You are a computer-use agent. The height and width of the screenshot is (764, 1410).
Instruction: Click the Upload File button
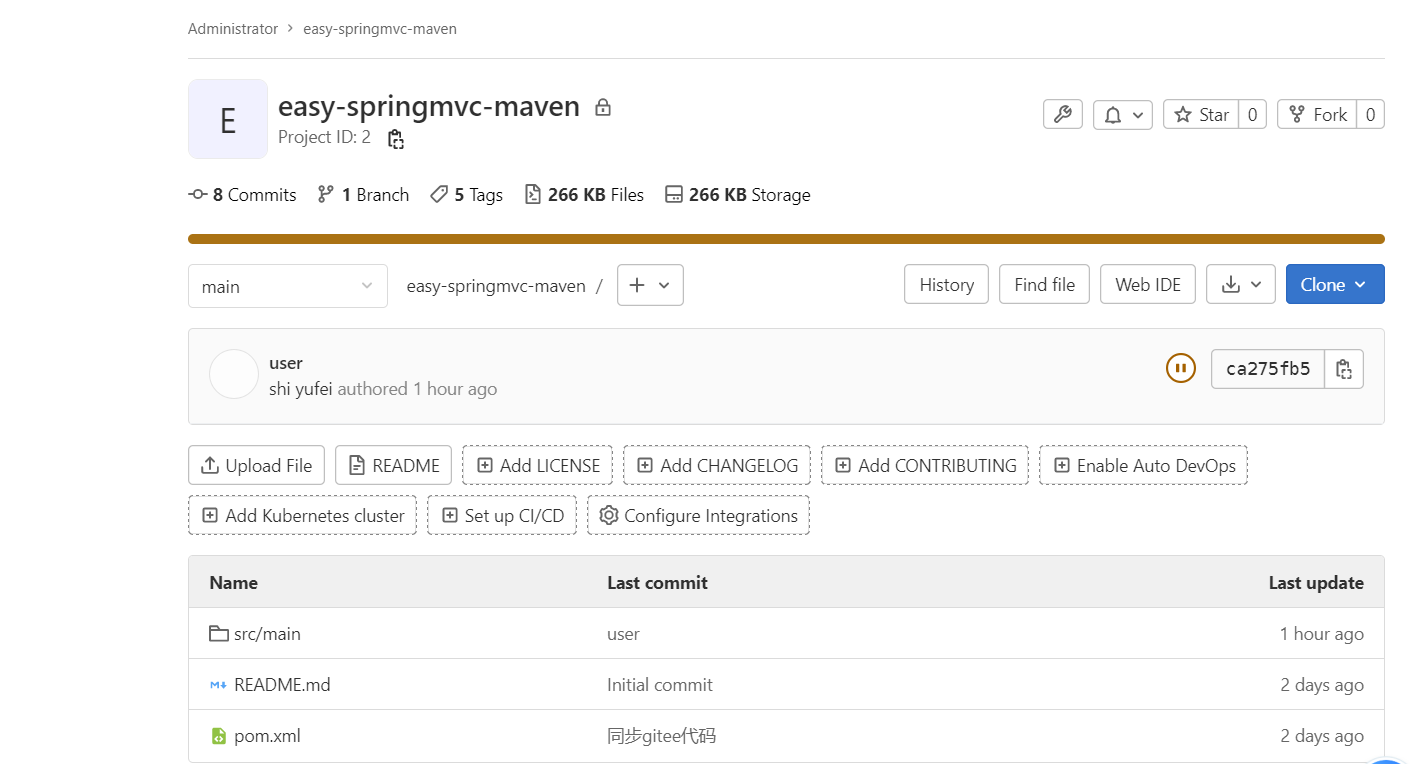(x=256, y=466)
